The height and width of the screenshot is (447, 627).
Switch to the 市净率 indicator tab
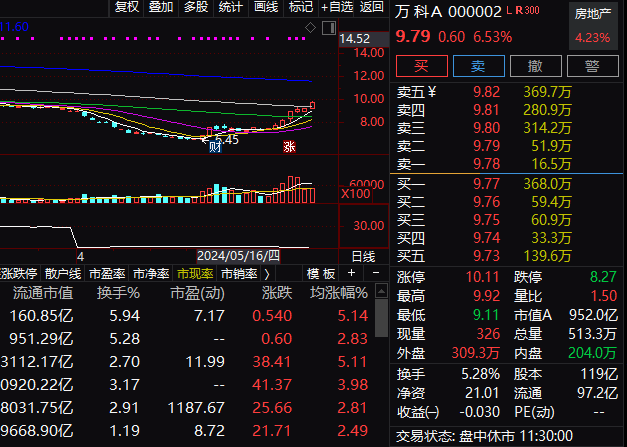point(151,274)
